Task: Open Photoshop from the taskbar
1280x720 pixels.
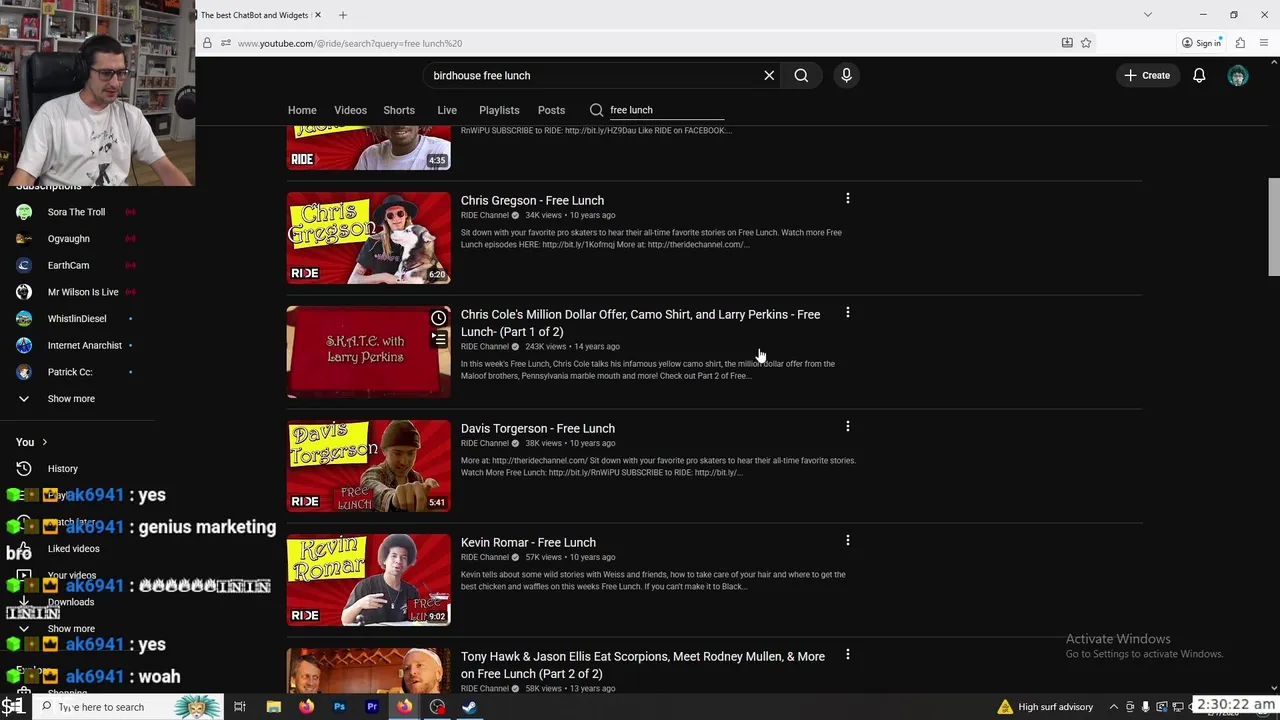Action: 339,707
